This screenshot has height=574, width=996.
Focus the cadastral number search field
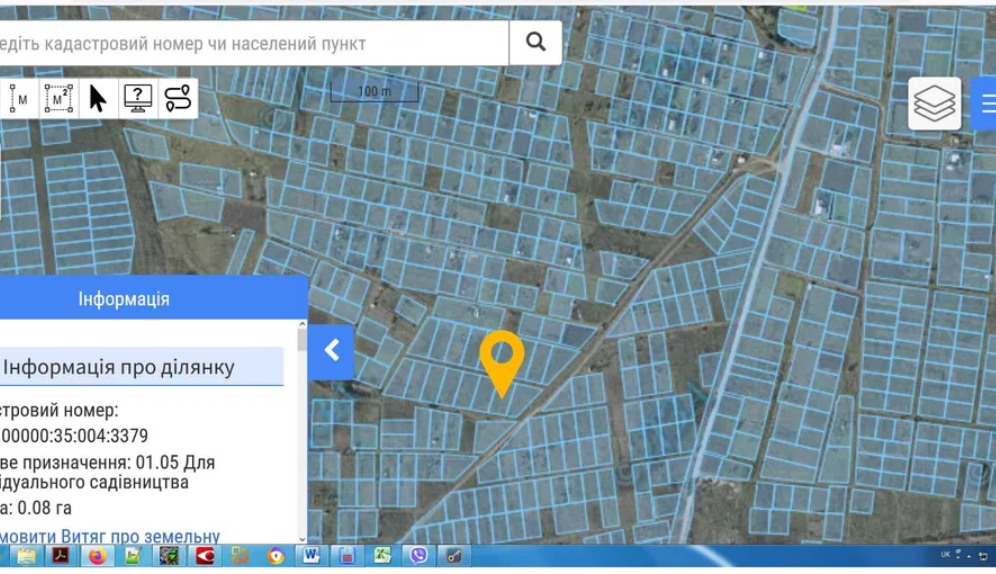click(254, 43)
